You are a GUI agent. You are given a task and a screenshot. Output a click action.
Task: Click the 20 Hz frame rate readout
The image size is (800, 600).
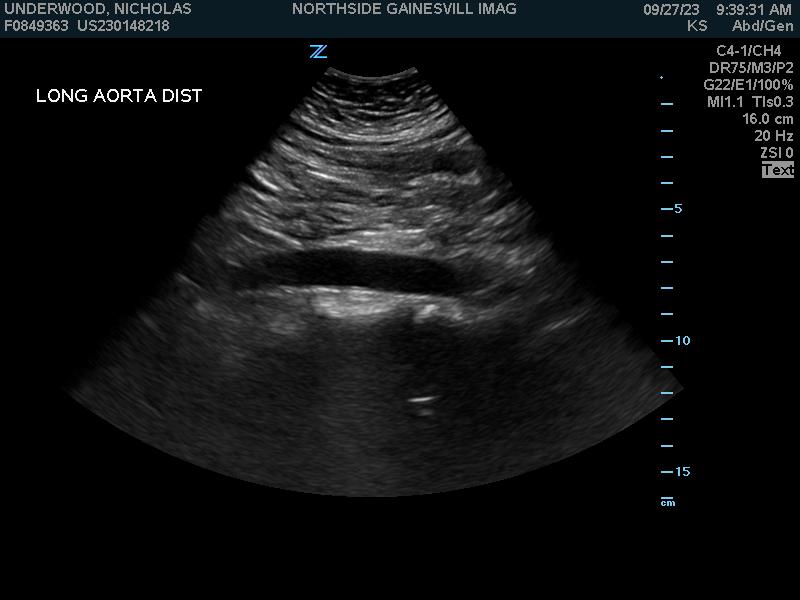click(773, 136)
